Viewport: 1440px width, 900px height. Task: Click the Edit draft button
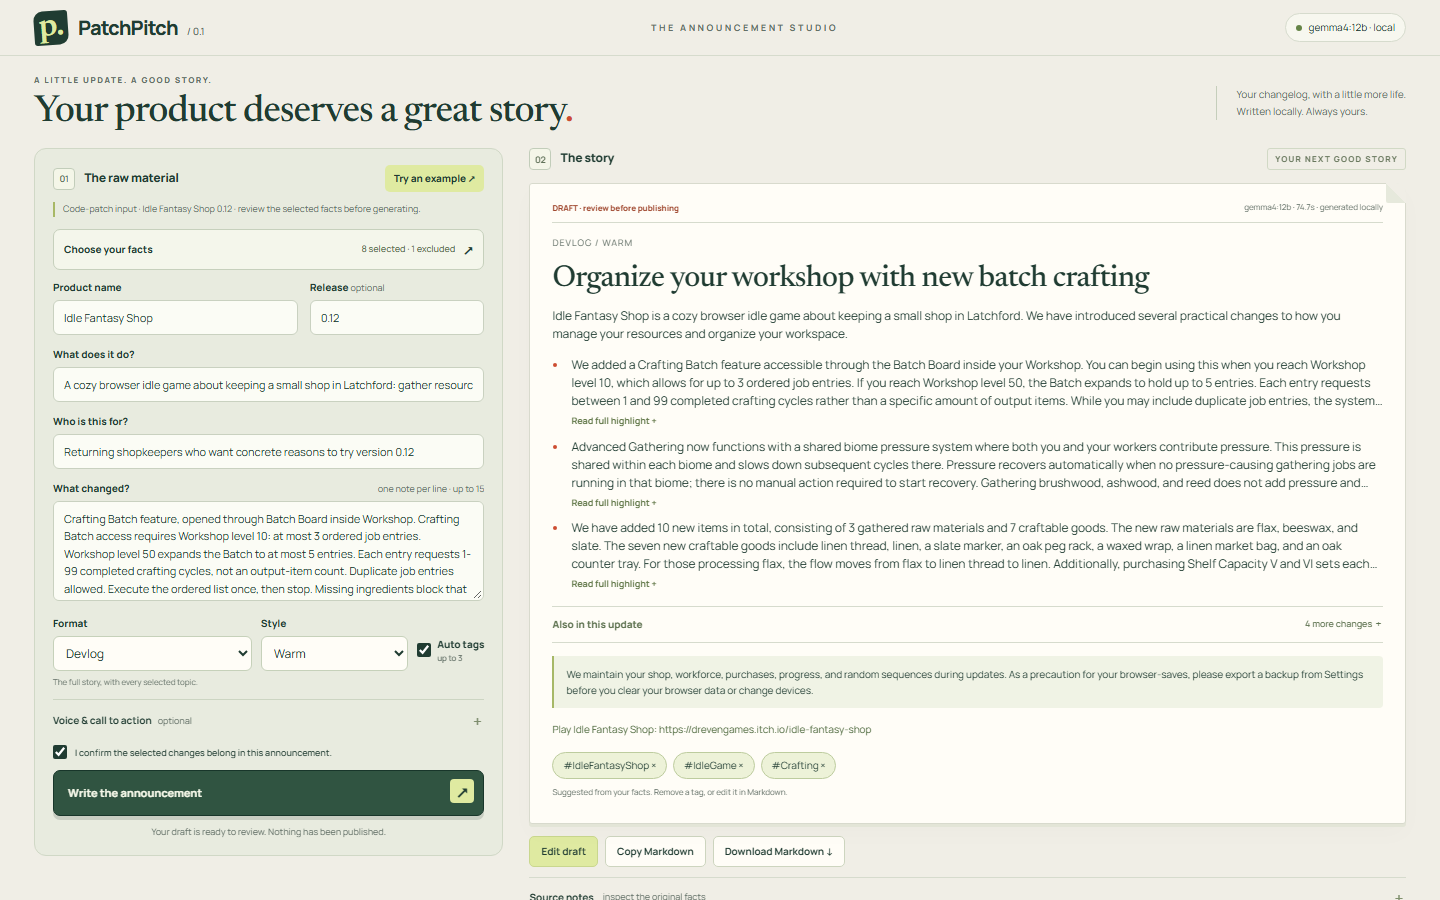coord(564,852)
